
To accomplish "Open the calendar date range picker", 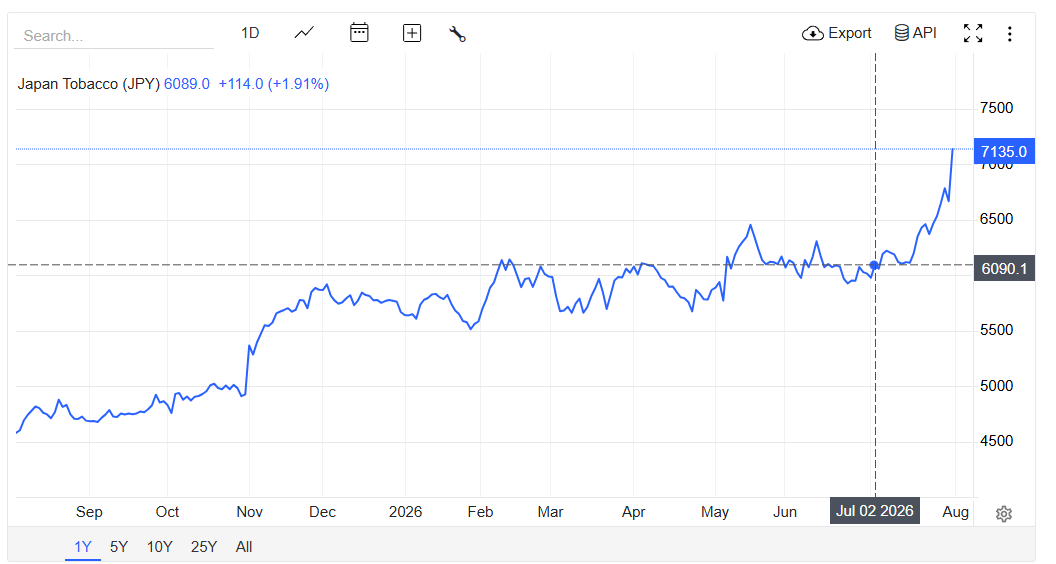I will (359, 32).
